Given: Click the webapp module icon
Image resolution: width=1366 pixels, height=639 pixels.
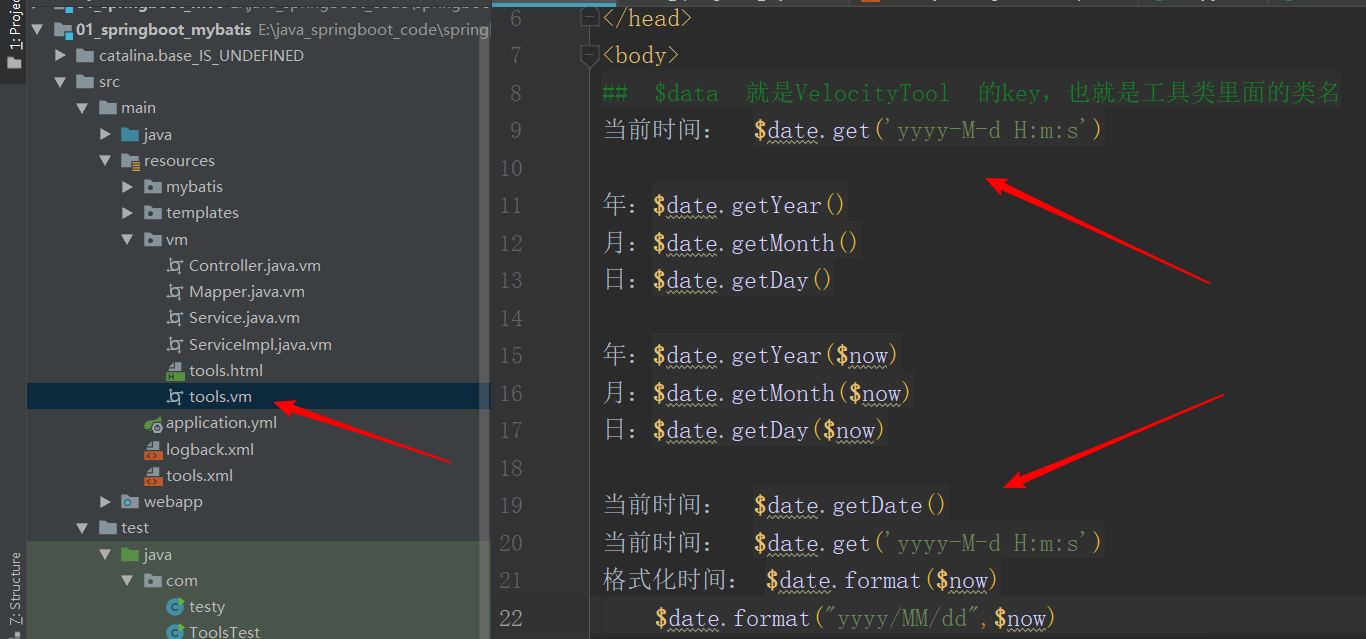Looking at the screenshot, I should [x=131, y=501].
